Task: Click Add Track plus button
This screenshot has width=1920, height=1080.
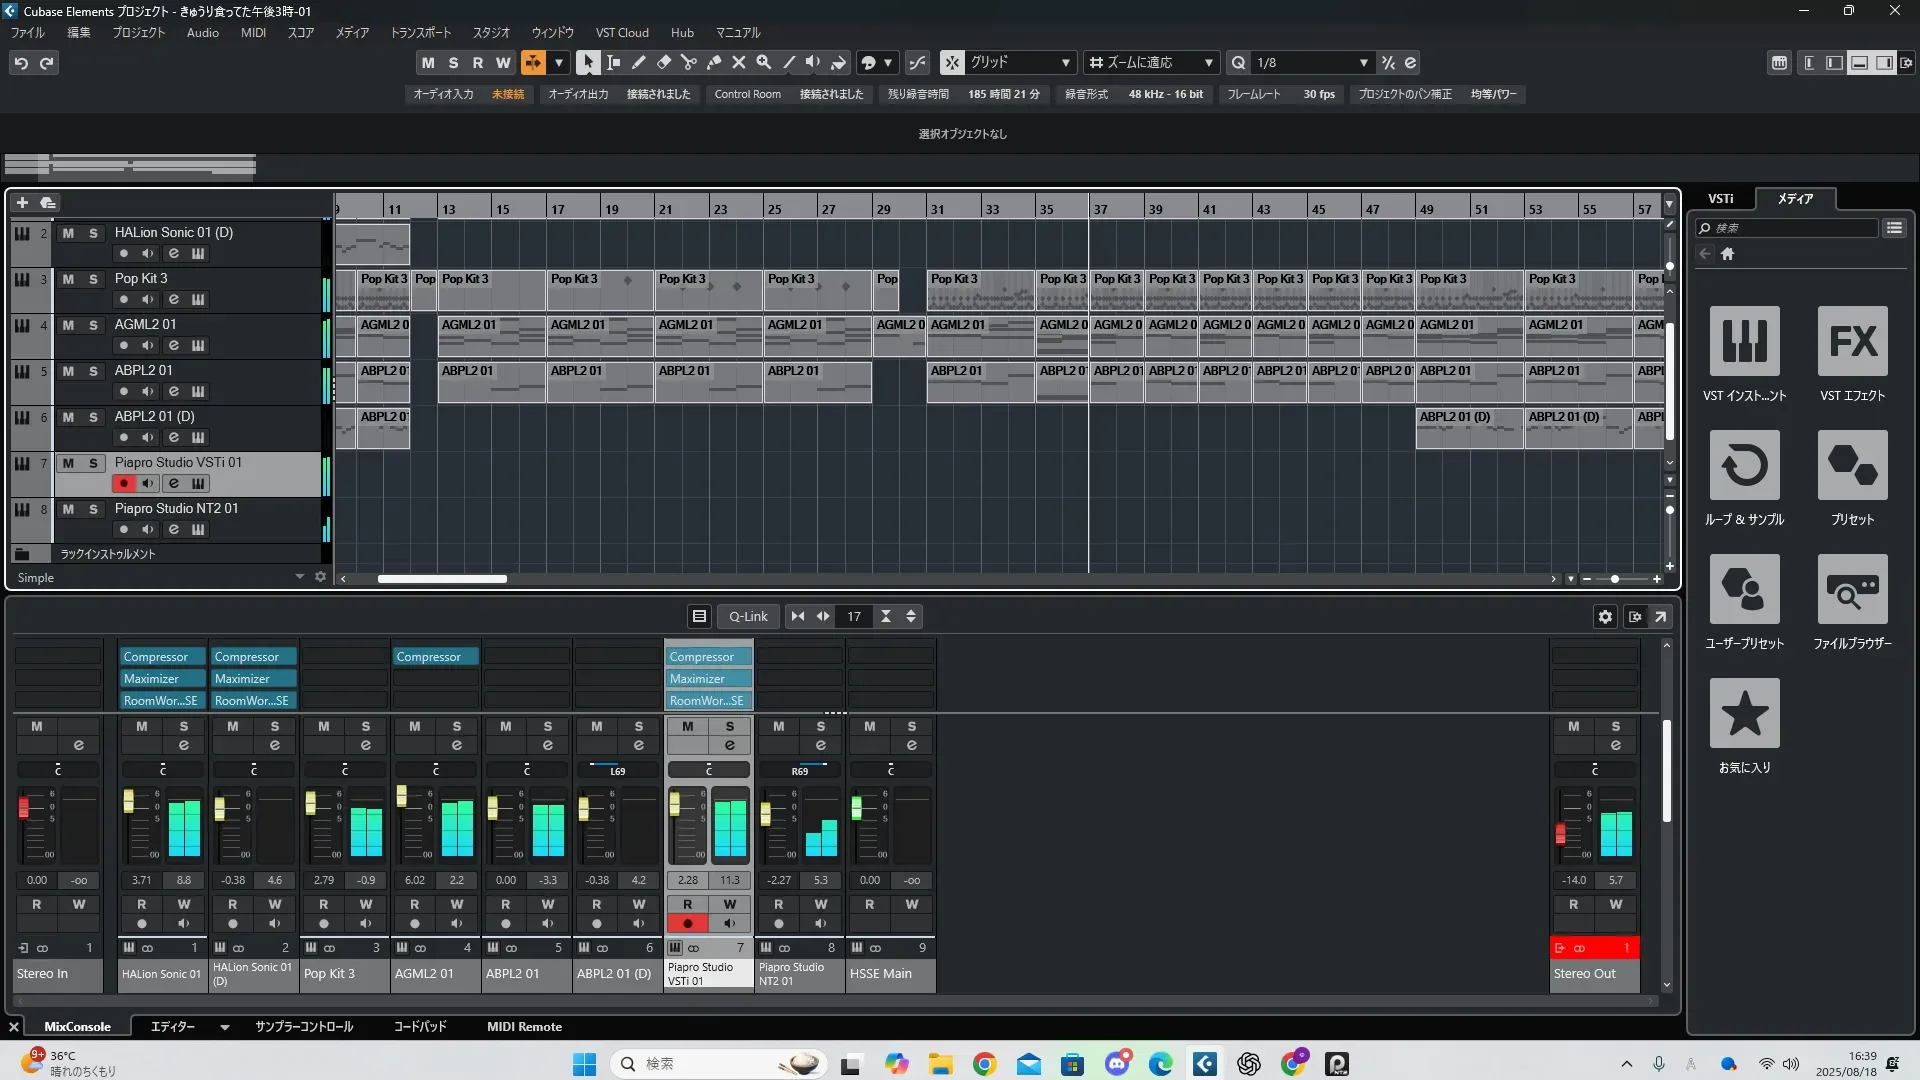Action: [22, 203]
